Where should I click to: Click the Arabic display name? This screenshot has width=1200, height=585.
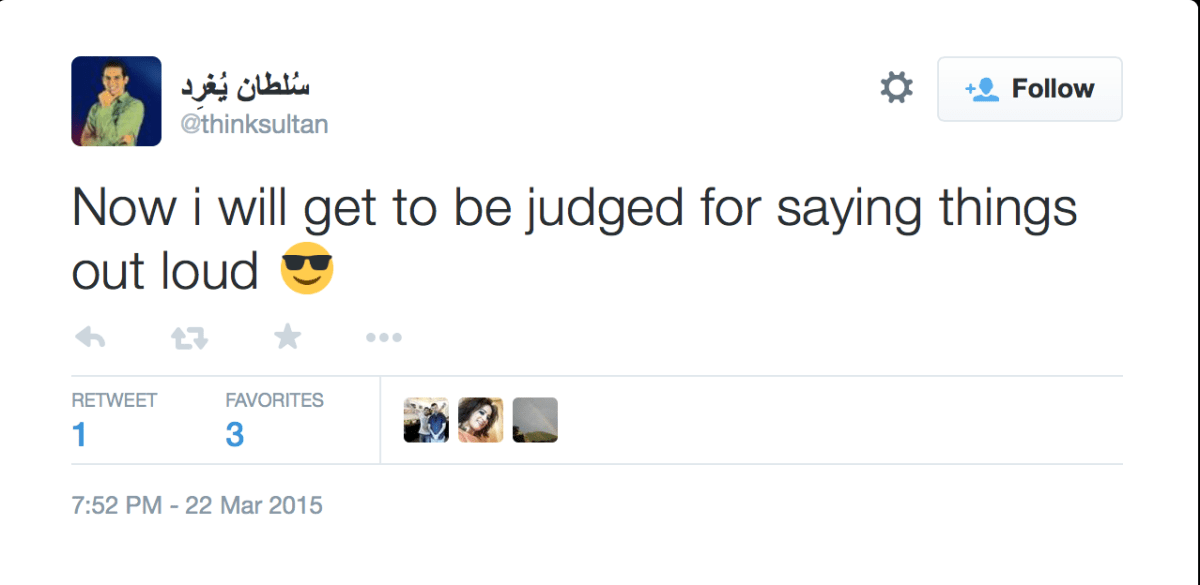point(245,87)
